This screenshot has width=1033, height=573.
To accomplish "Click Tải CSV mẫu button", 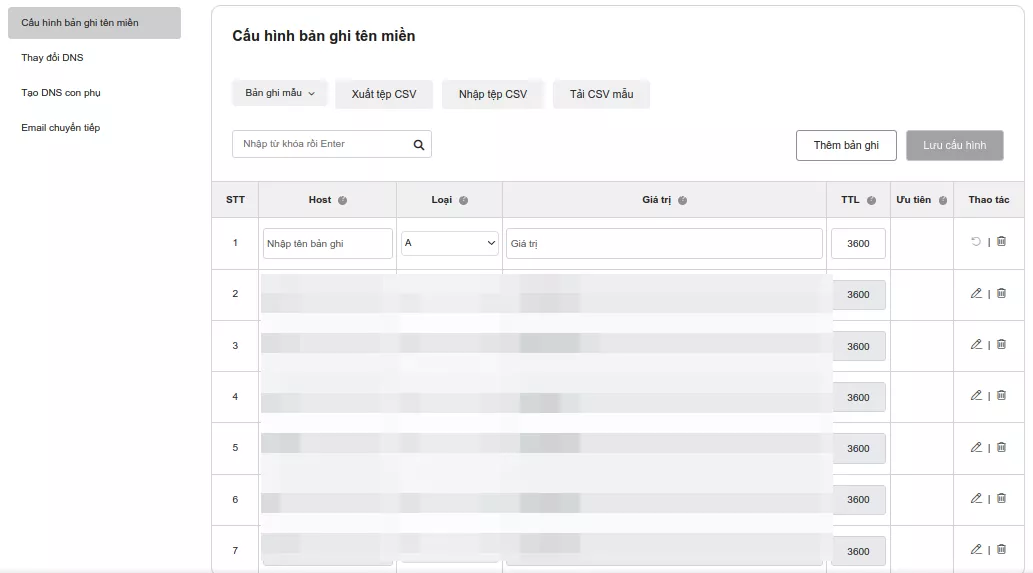I will [601, 94].
